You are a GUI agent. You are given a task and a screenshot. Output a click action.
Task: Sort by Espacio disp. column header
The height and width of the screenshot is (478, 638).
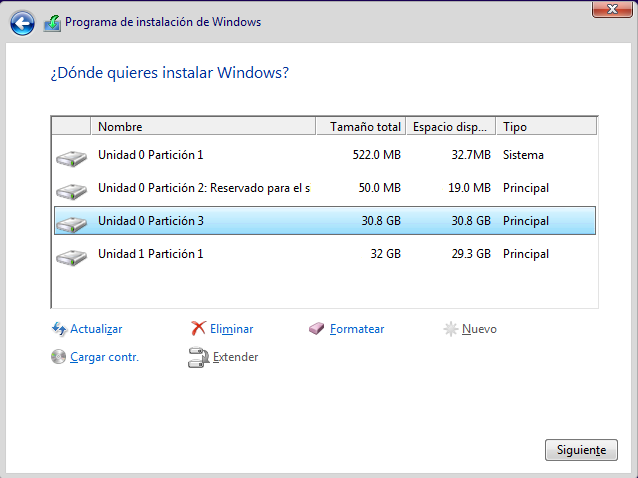coord(452,127)
